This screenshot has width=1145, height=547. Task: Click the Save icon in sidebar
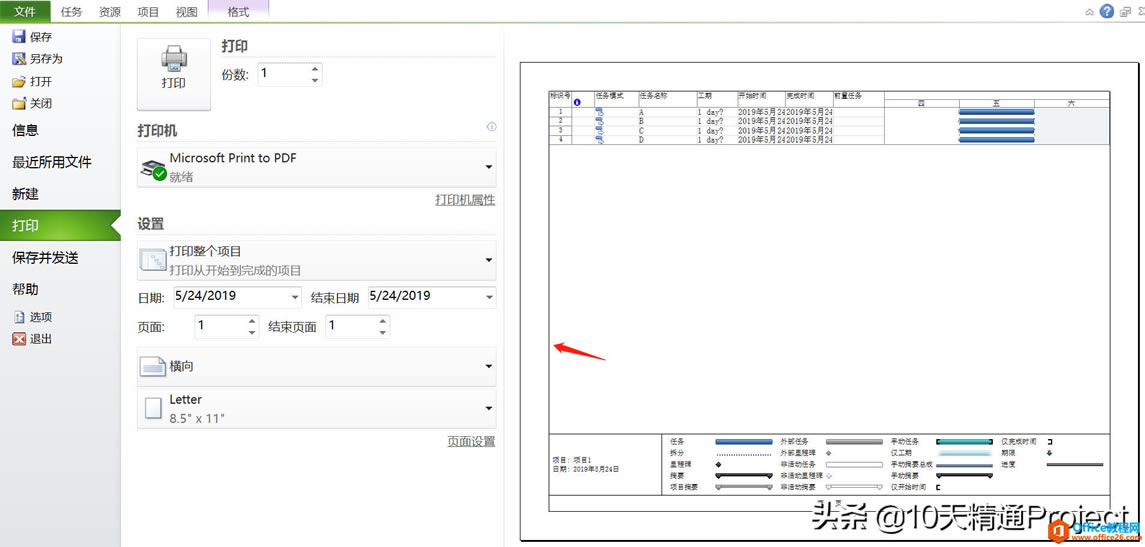(19, 37)
